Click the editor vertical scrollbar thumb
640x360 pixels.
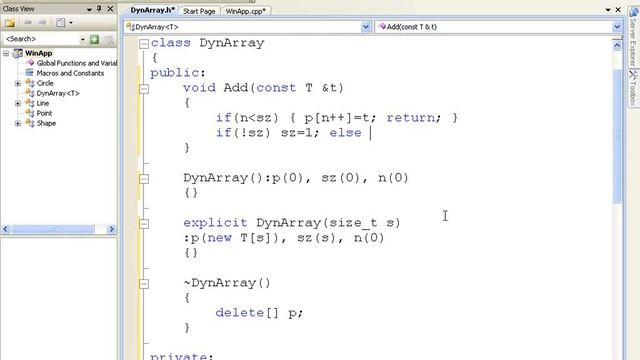(617, 136)
